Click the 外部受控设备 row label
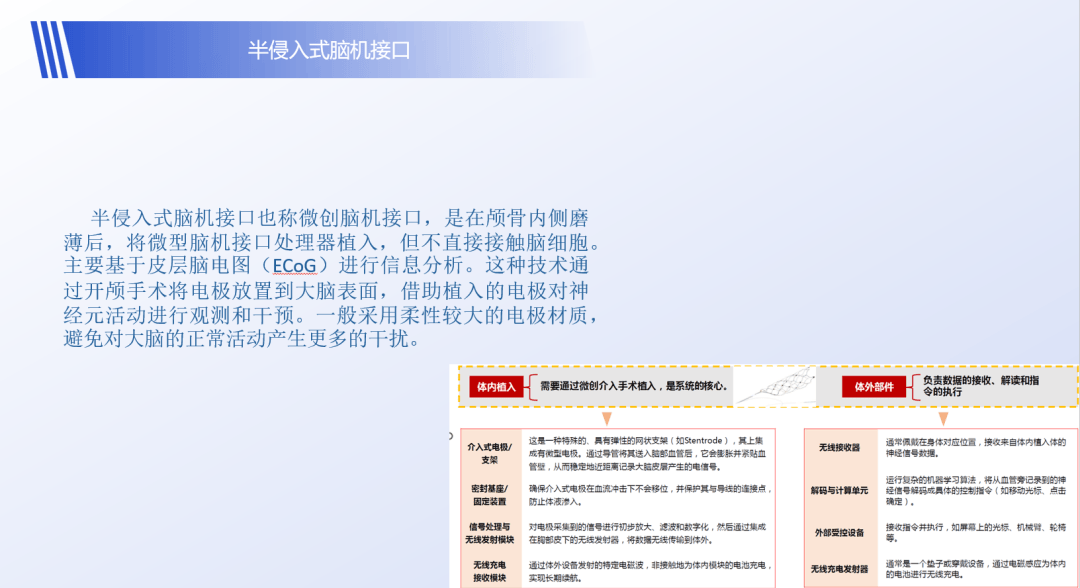This screenshot has height=588, width=1080. point(839,533)
